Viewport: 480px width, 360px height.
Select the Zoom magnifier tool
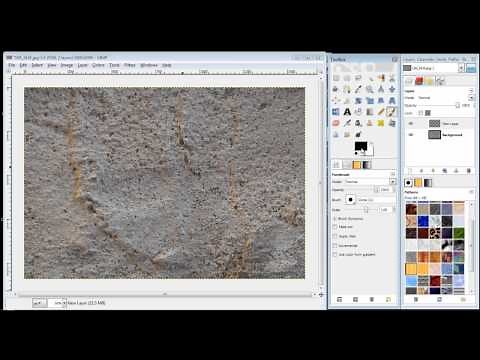point(370,89)
